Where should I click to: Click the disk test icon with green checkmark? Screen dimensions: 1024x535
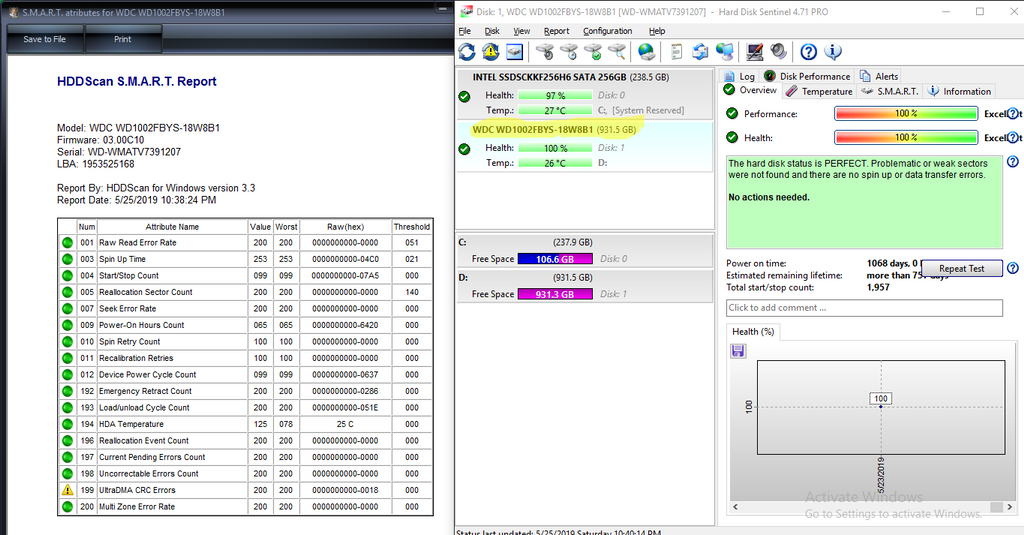pyautogui.click(x=593, y=52)
